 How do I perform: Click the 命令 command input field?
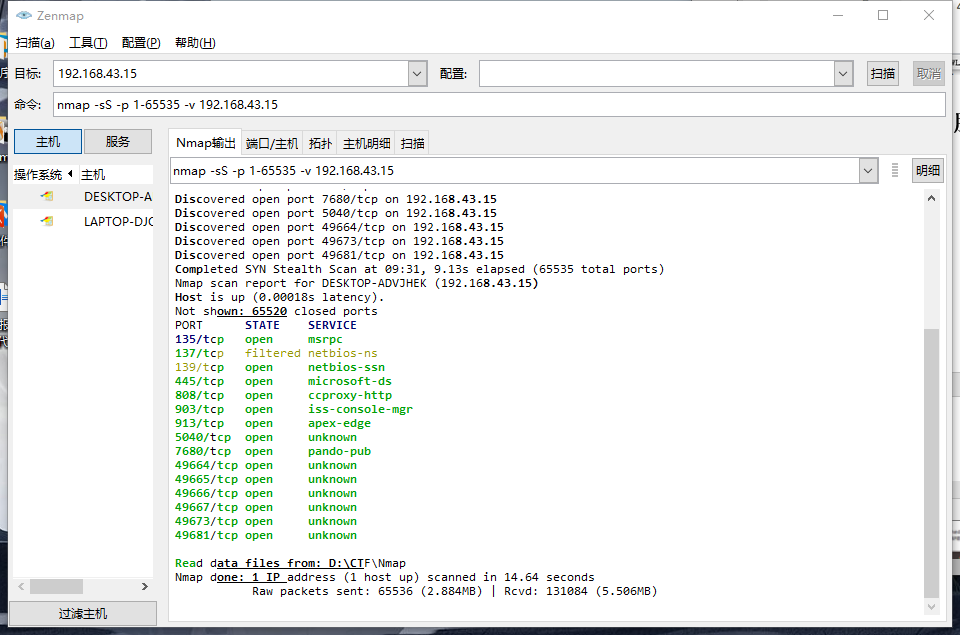[499, 105]
